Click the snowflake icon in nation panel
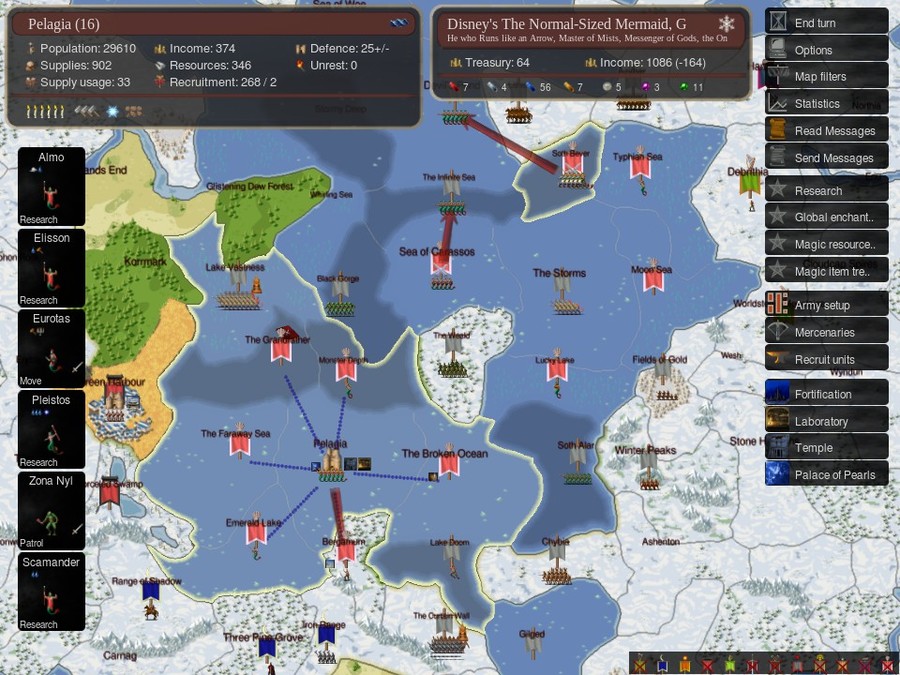This screenshot has width=900, height=675. [x=726, y=24]
